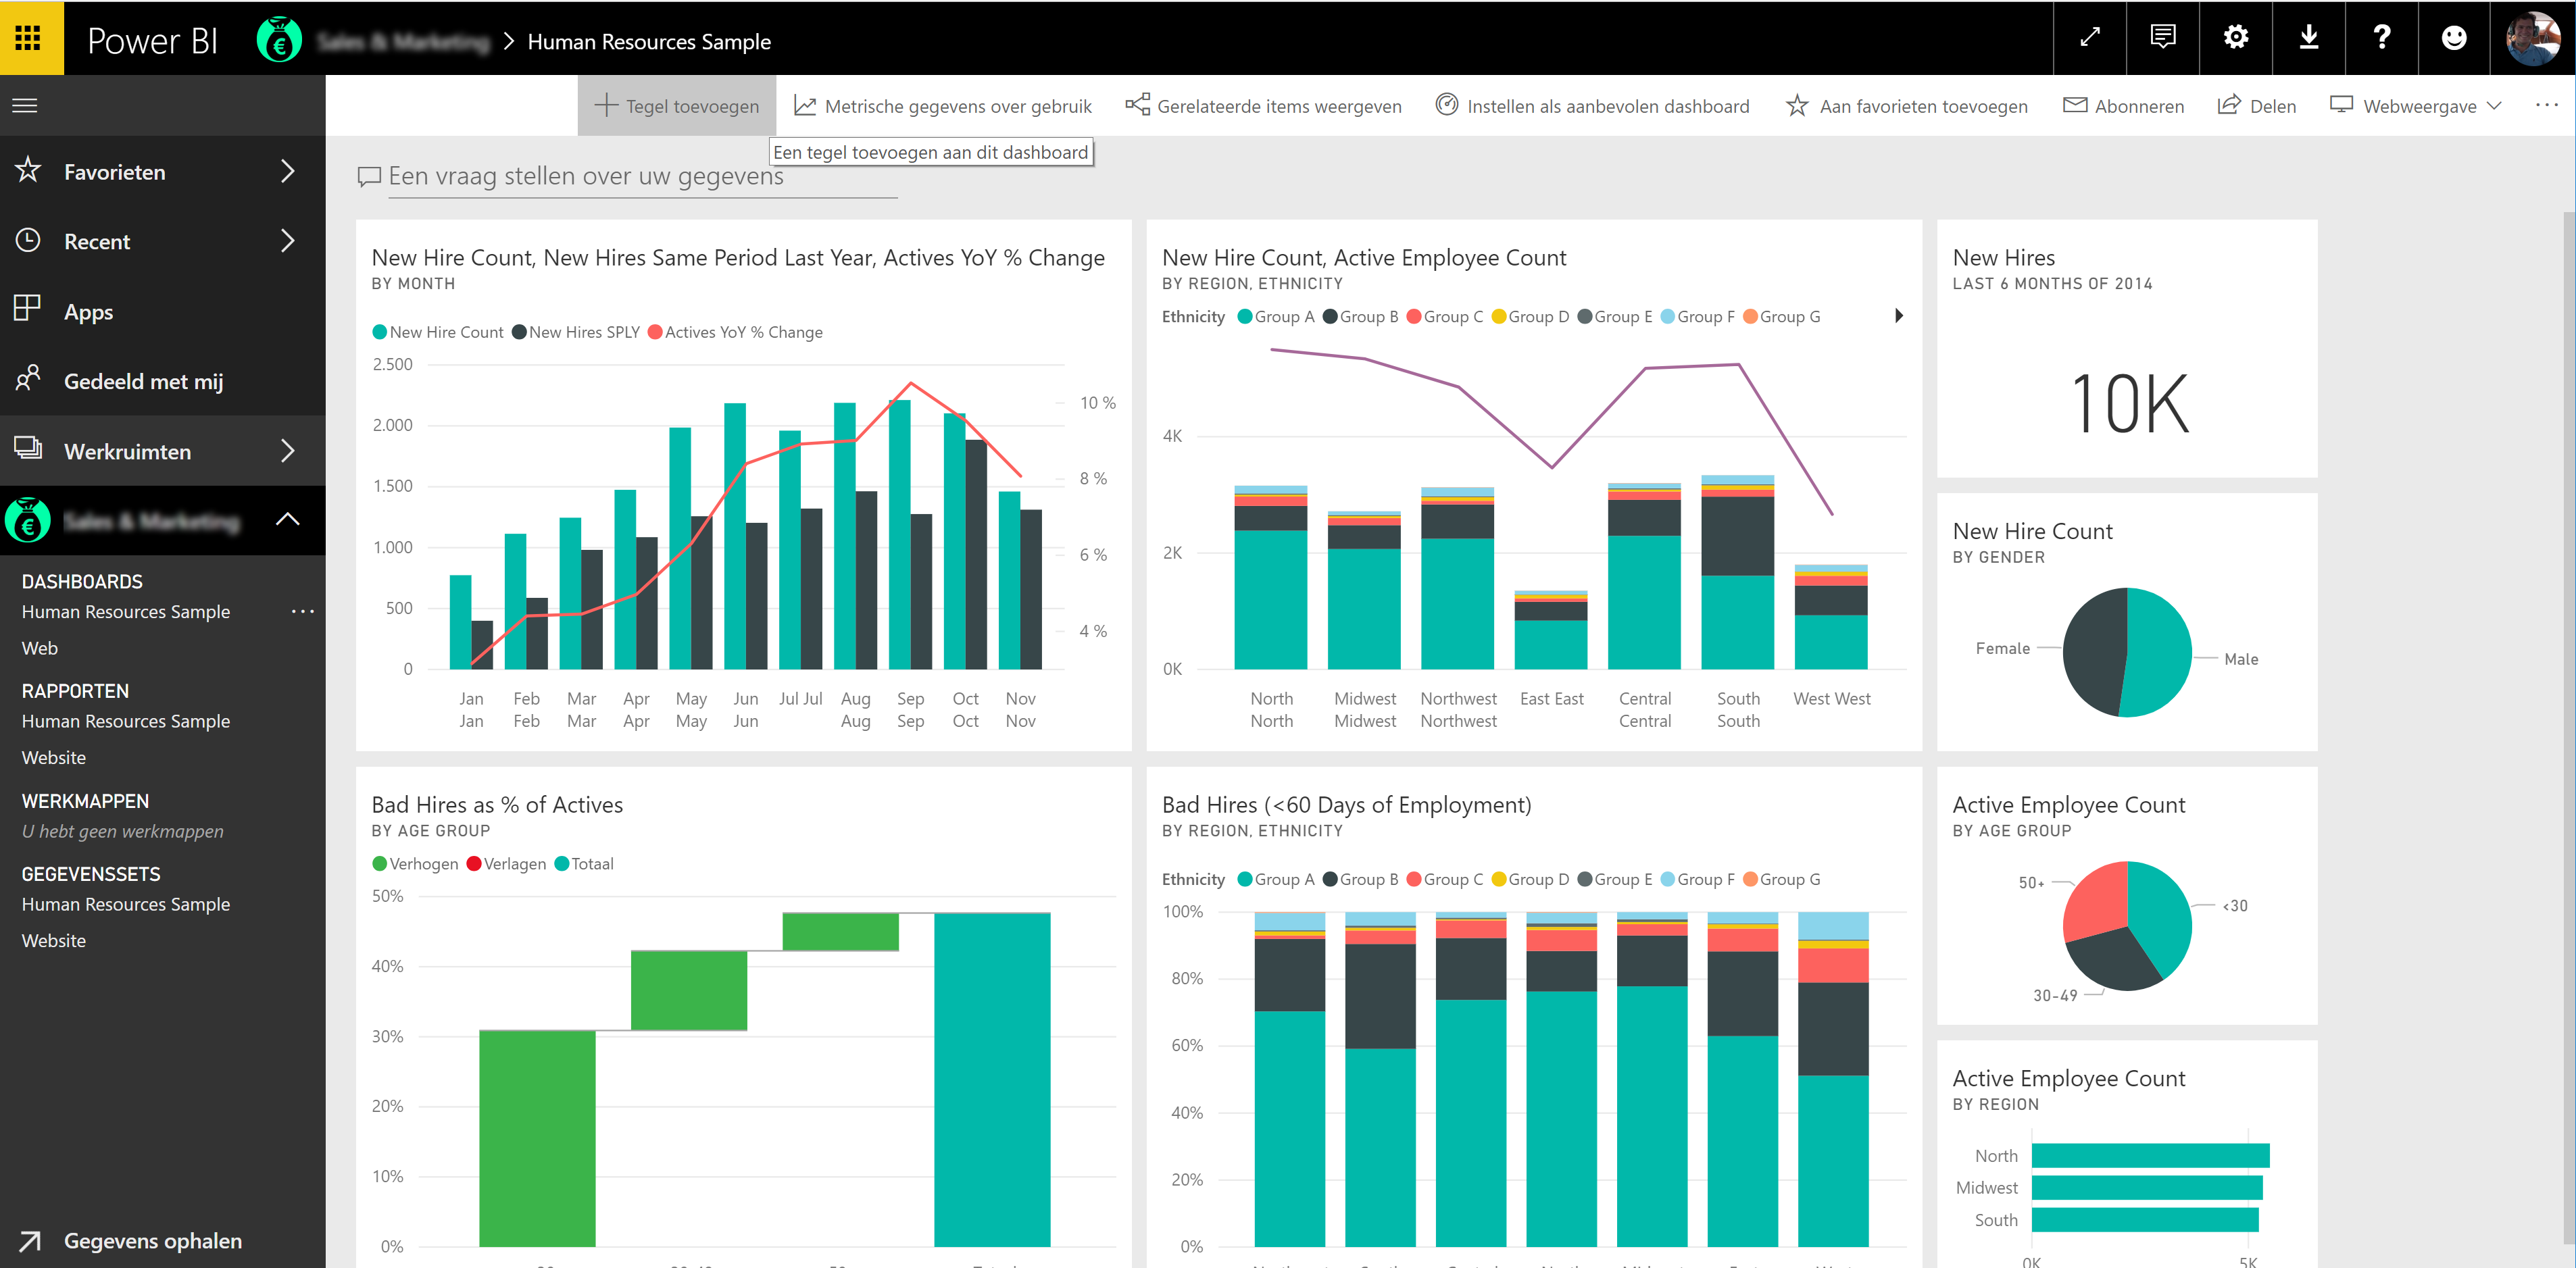Click the download arrow icon
Screen dimensions: 2576x1268
2308,38
